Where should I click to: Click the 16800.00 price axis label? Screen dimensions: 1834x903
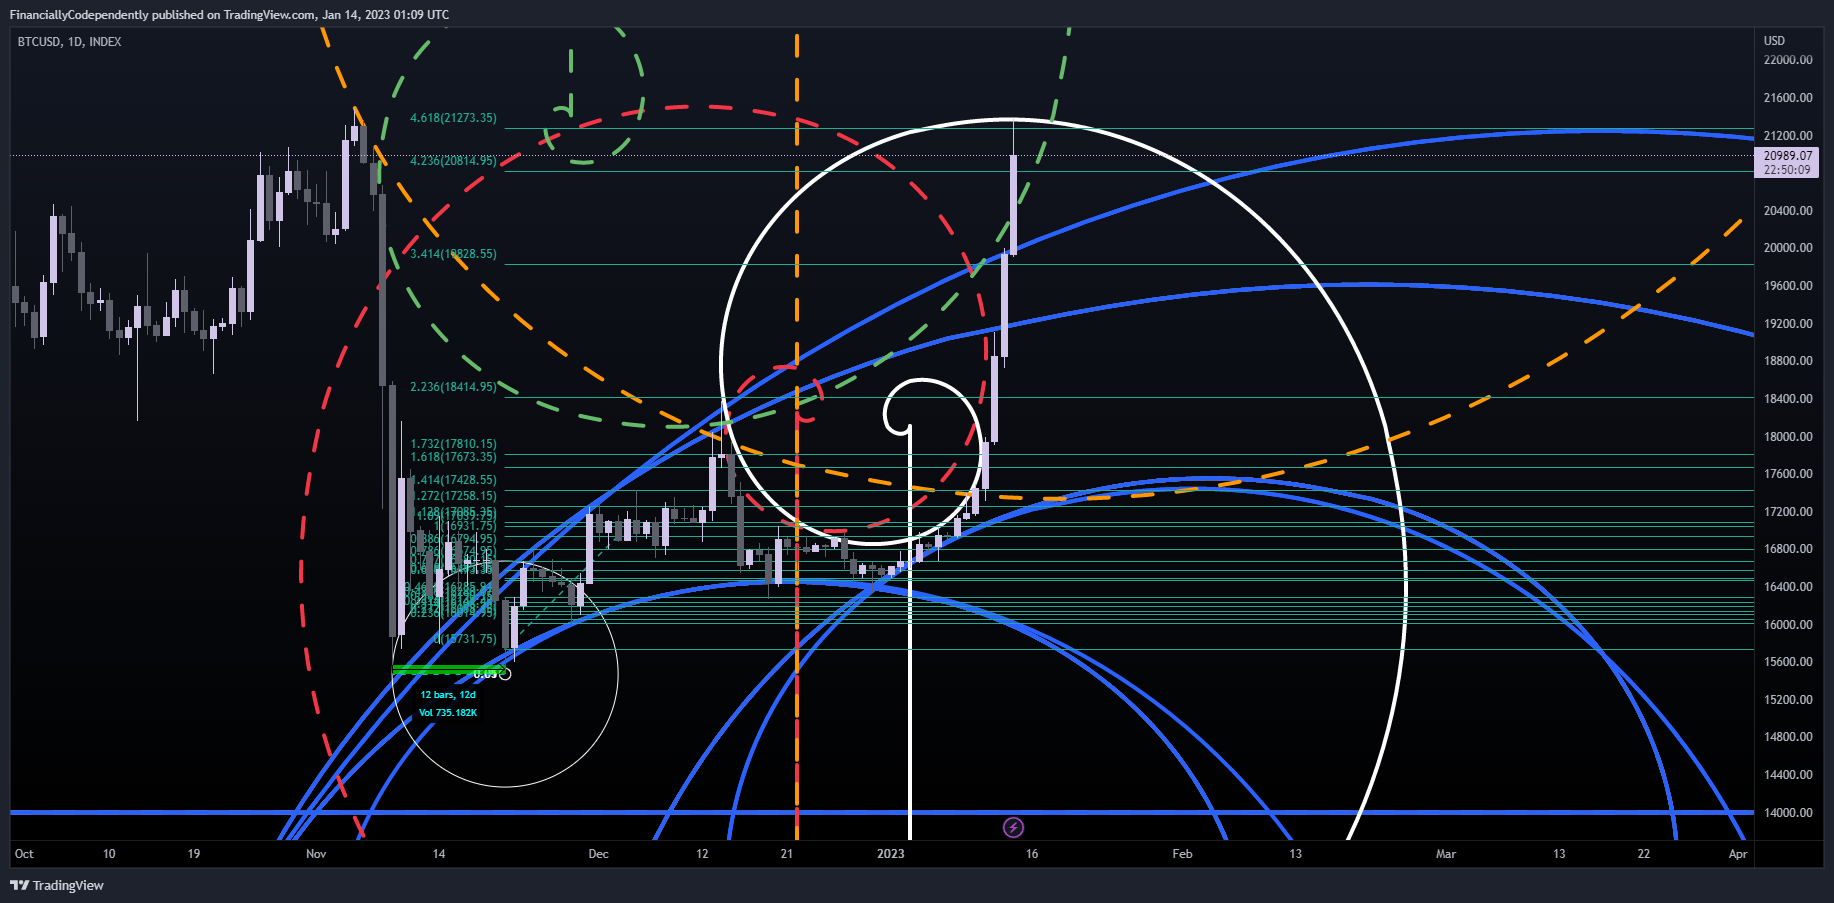(1788, 549)
